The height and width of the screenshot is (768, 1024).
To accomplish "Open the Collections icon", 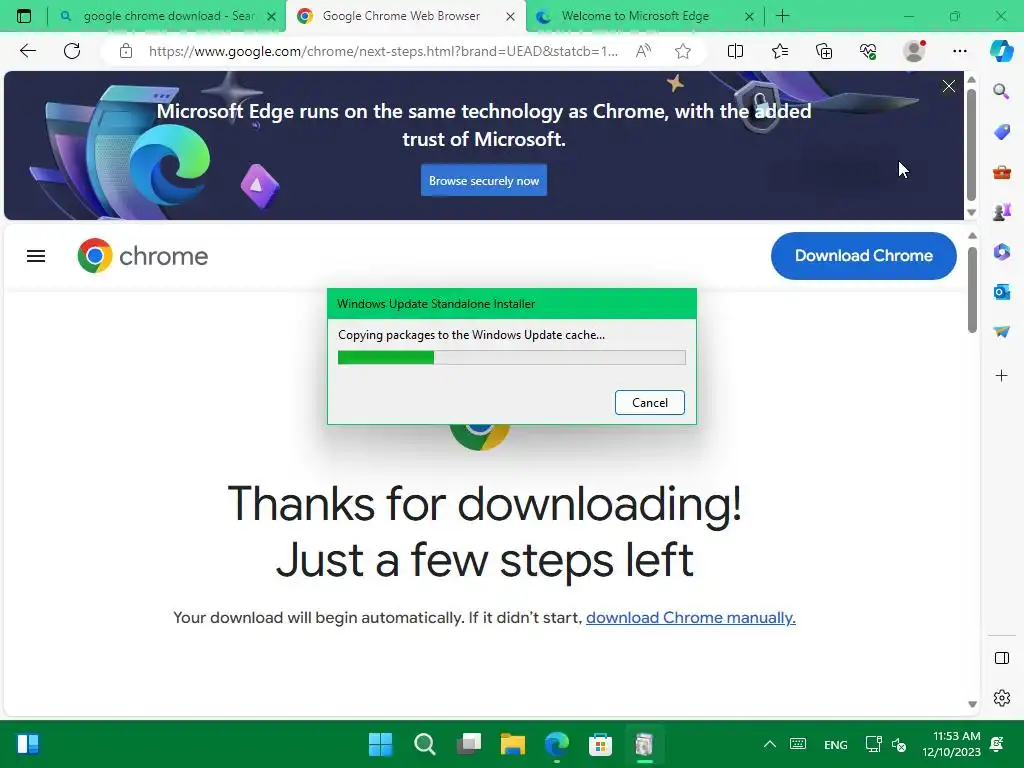I will pos(824,51).
